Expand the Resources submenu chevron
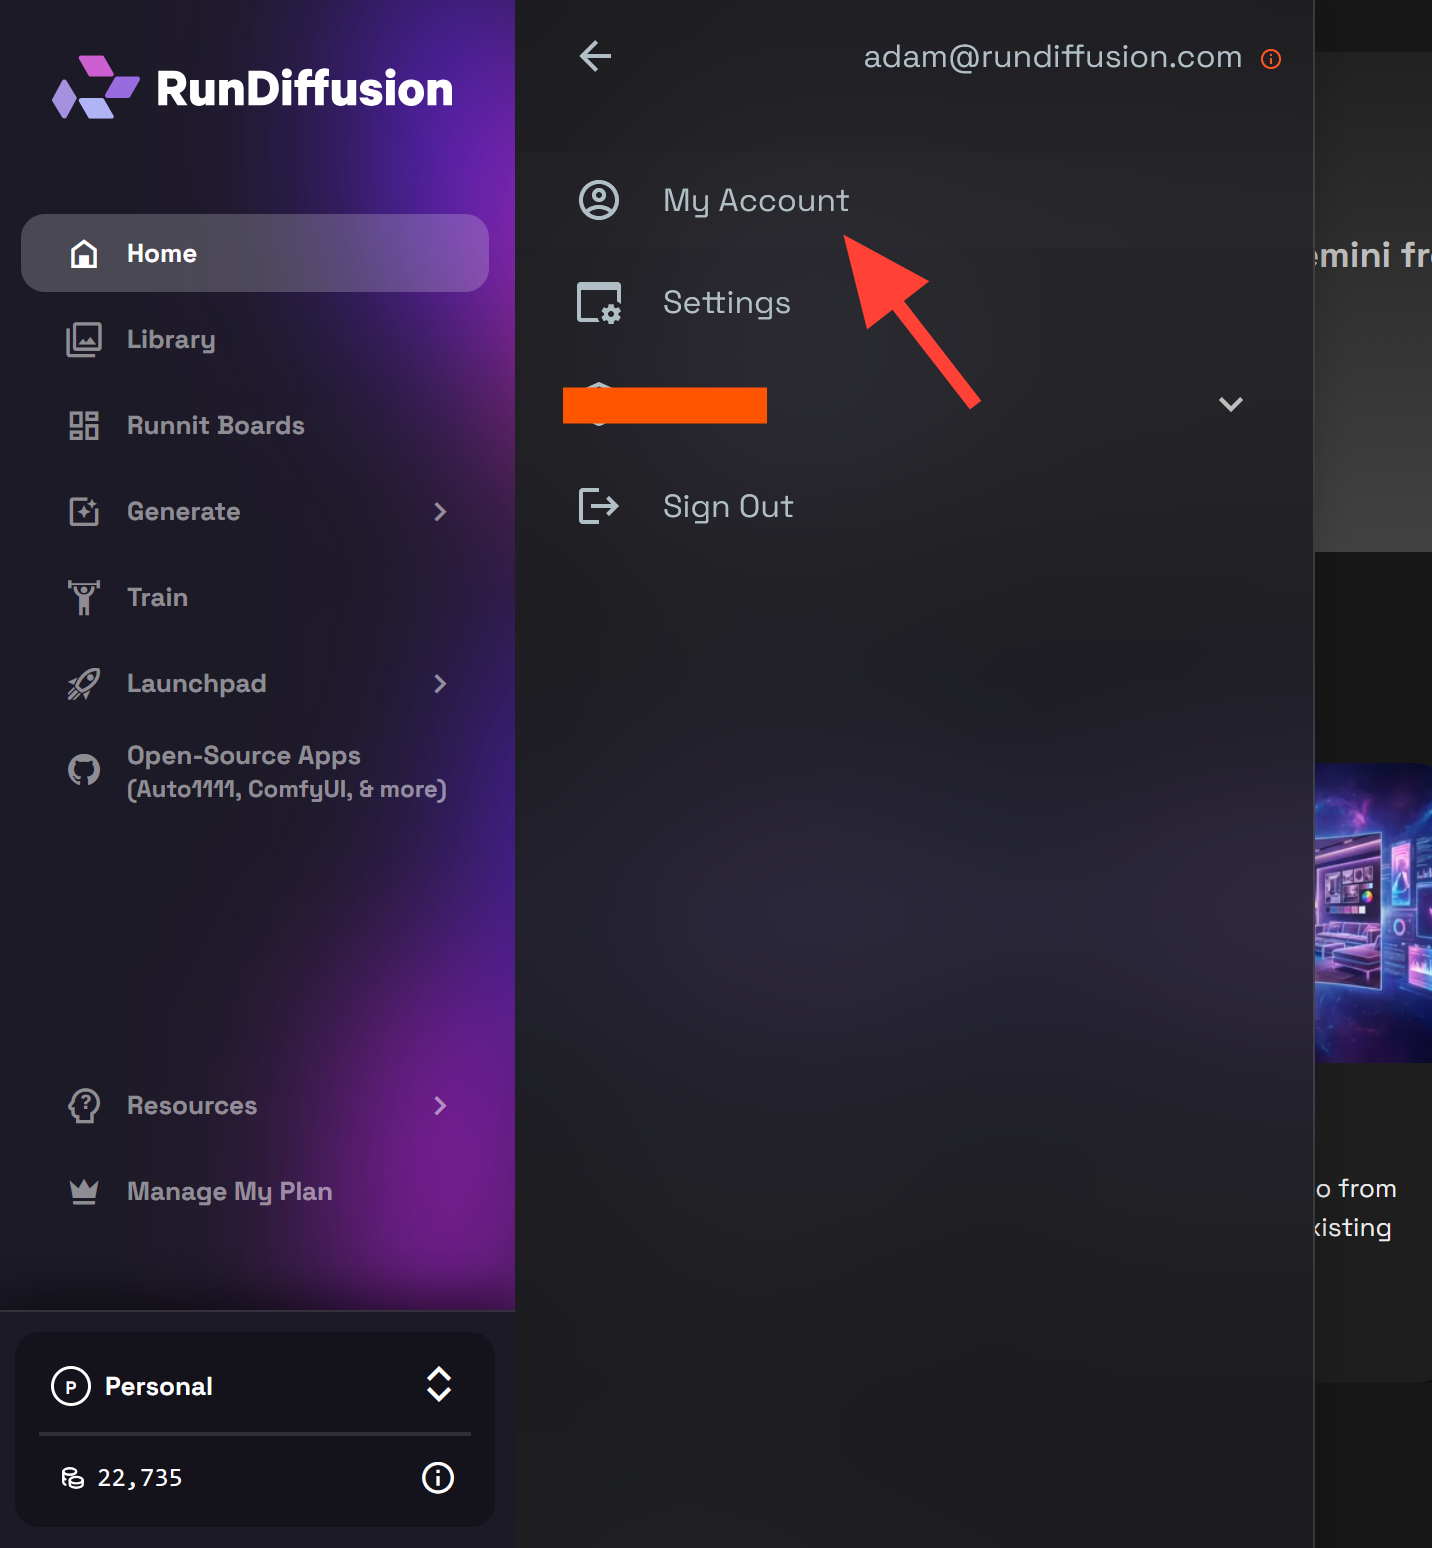This screenshot has height=1548, width=1432. click(440, 1106)
